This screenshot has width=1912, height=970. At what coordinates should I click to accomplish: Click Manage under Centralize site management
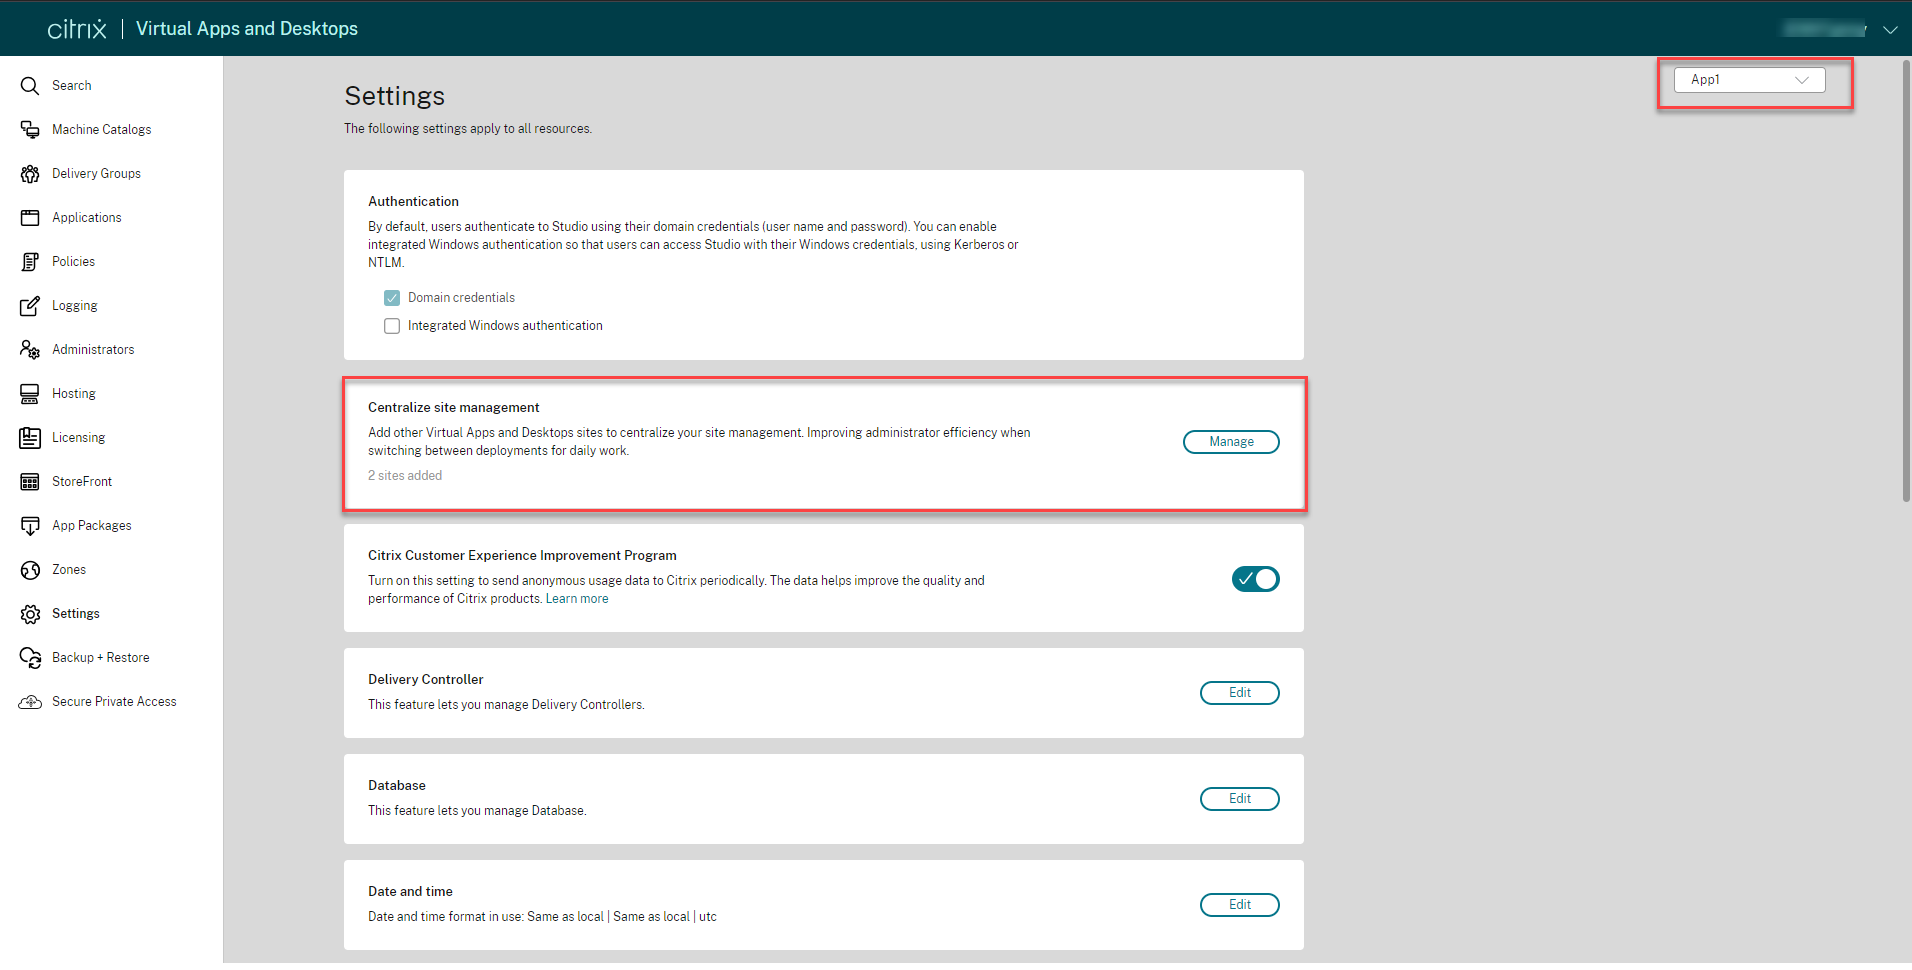tap(1231, 441)
